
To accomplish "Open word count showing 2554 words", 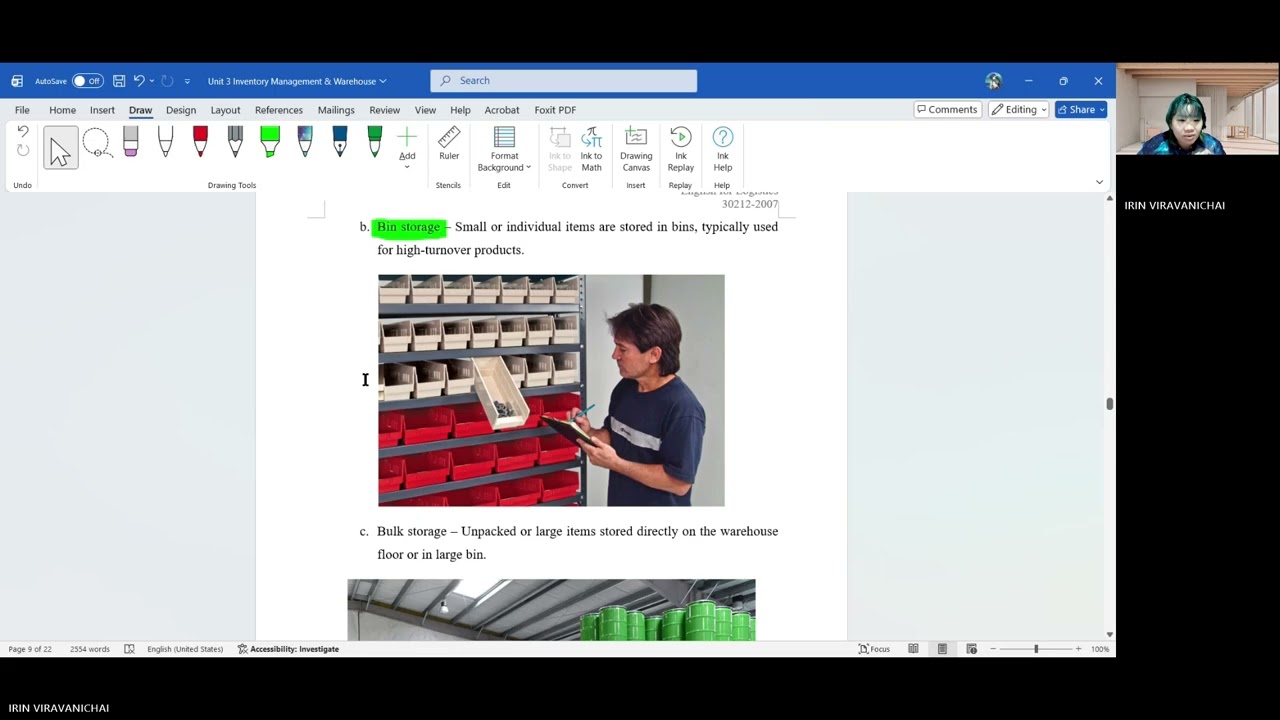I will tap(90, 649).
